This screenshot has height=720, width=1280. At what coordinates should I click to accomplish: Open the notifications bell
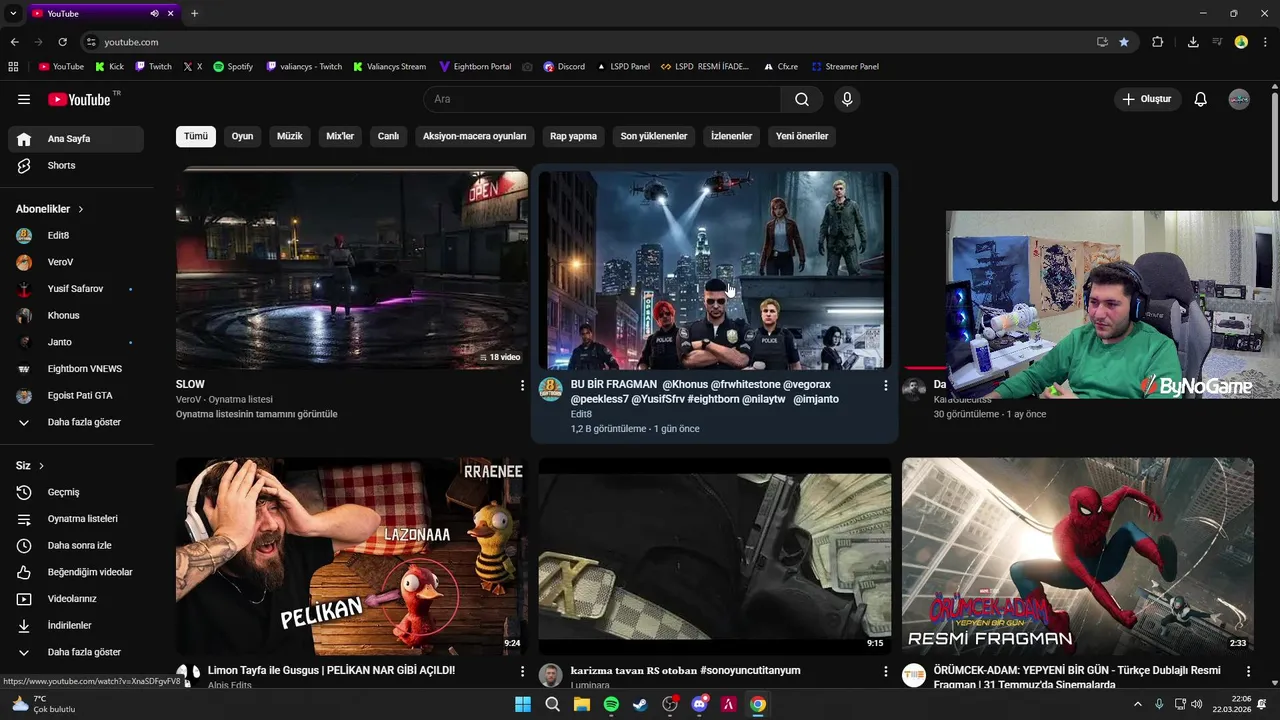click(x=1201, y=99)
